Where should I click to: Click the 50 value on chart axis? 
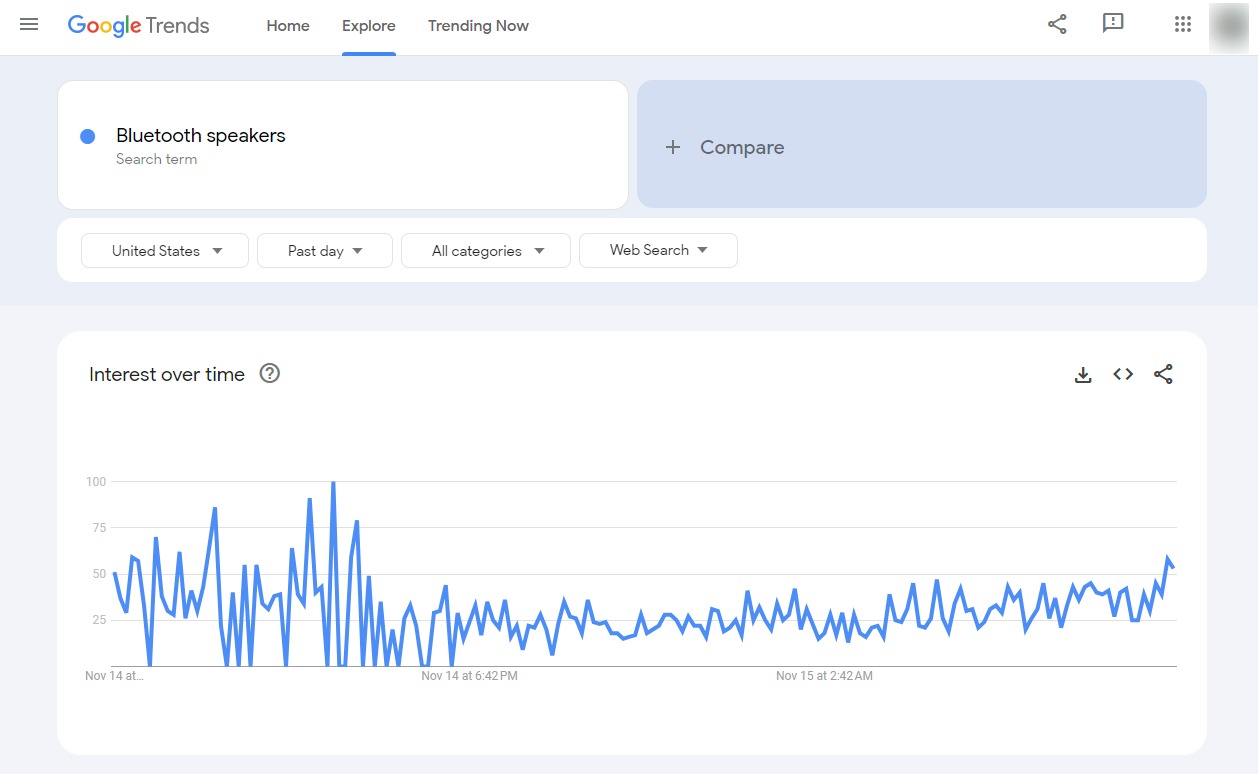pos(99,574)
